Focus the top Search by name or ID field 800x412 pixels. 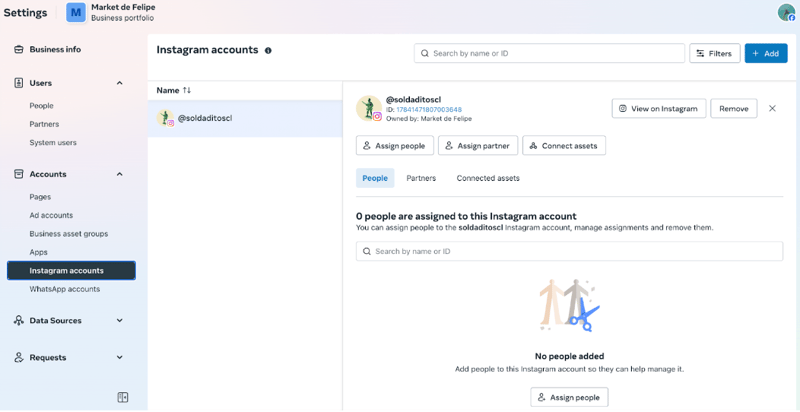(x=549, y=53)
